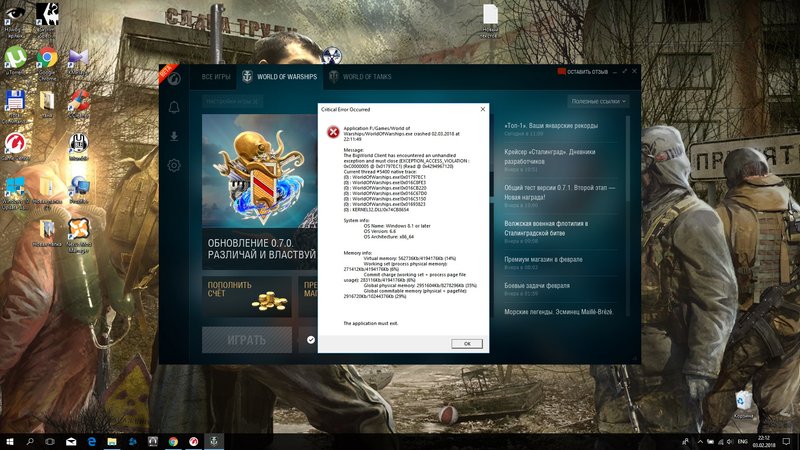Open Task View on the taskbar
Viewport: 800px width, 450px height.
(50, 441)
